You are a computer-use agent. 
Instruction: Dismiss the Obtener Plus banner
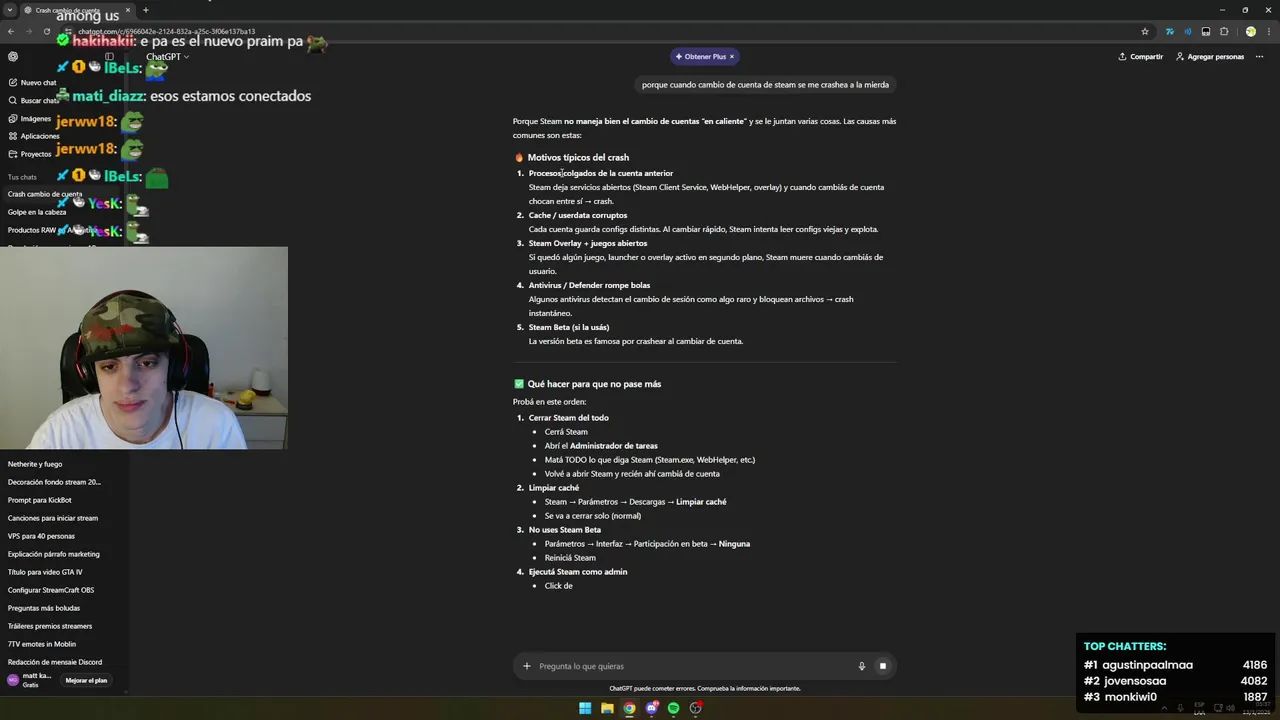pos(731,57)
